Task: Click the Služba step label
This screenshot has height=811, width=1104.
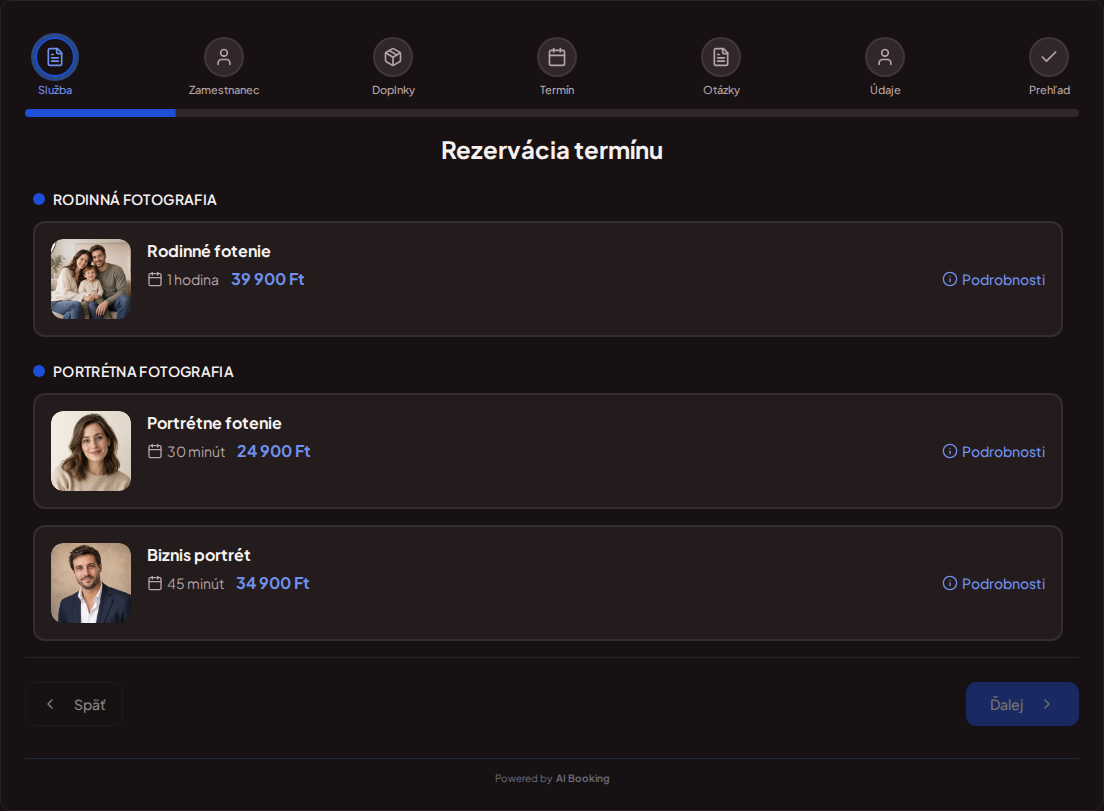Action: [x=55, y=90]
